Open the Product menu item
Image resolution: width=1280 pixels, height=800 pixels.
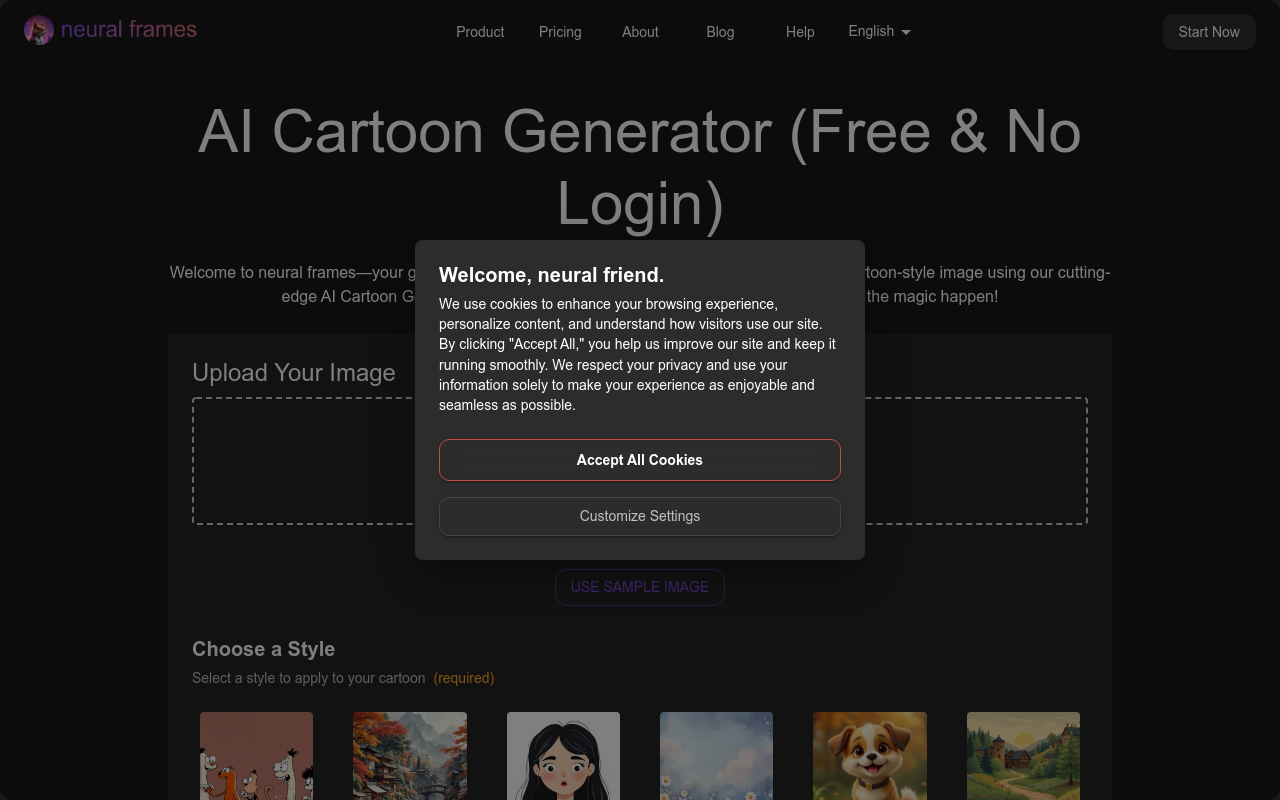click(x=480, y=32)
